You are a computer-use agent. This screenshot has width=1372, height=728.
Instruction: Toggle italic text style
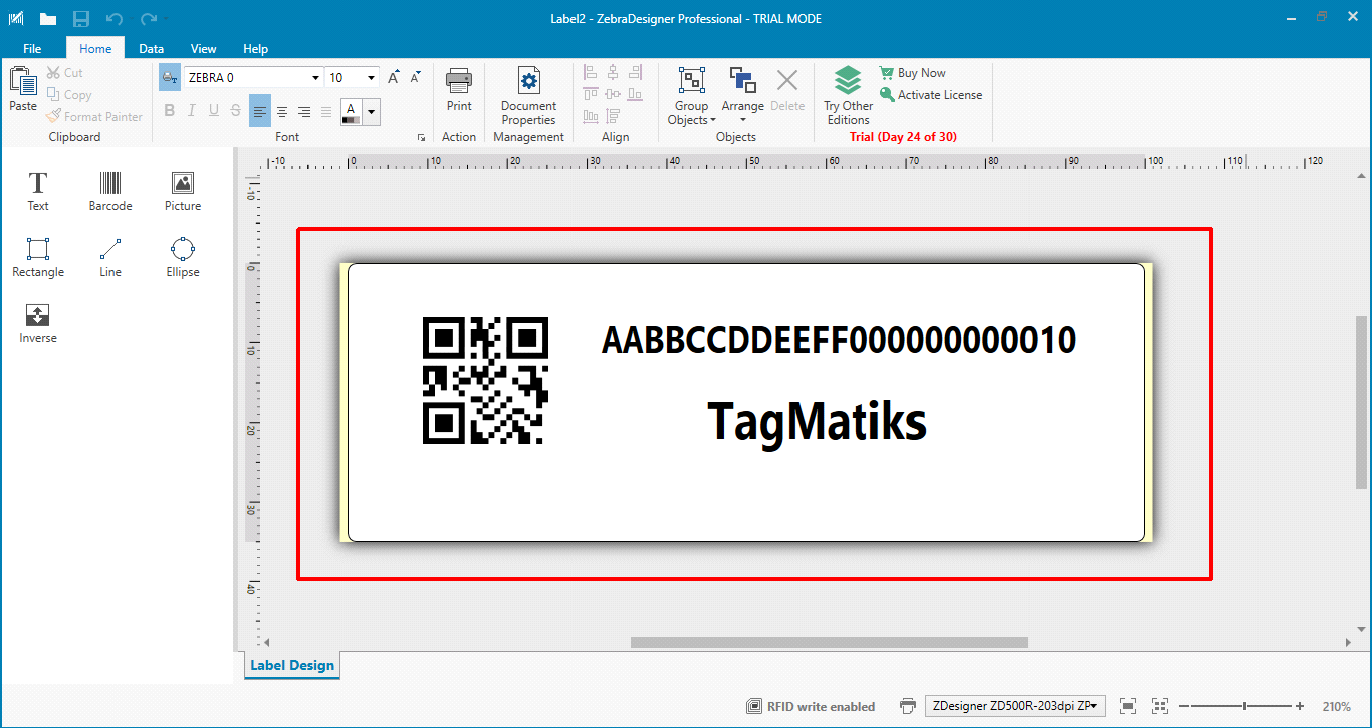[x=191, y=111]
